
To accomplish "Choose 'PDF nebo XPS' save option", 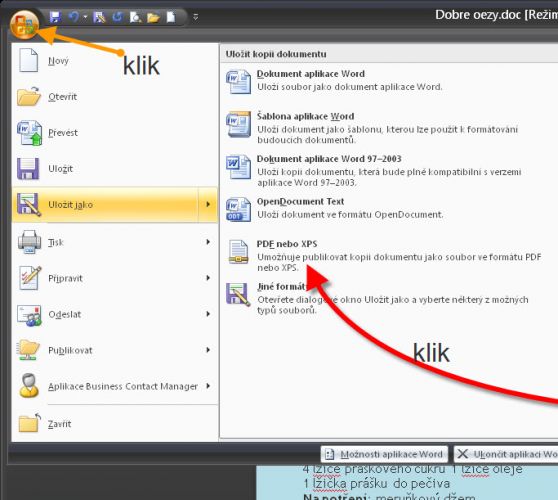I will coord(390,255).
